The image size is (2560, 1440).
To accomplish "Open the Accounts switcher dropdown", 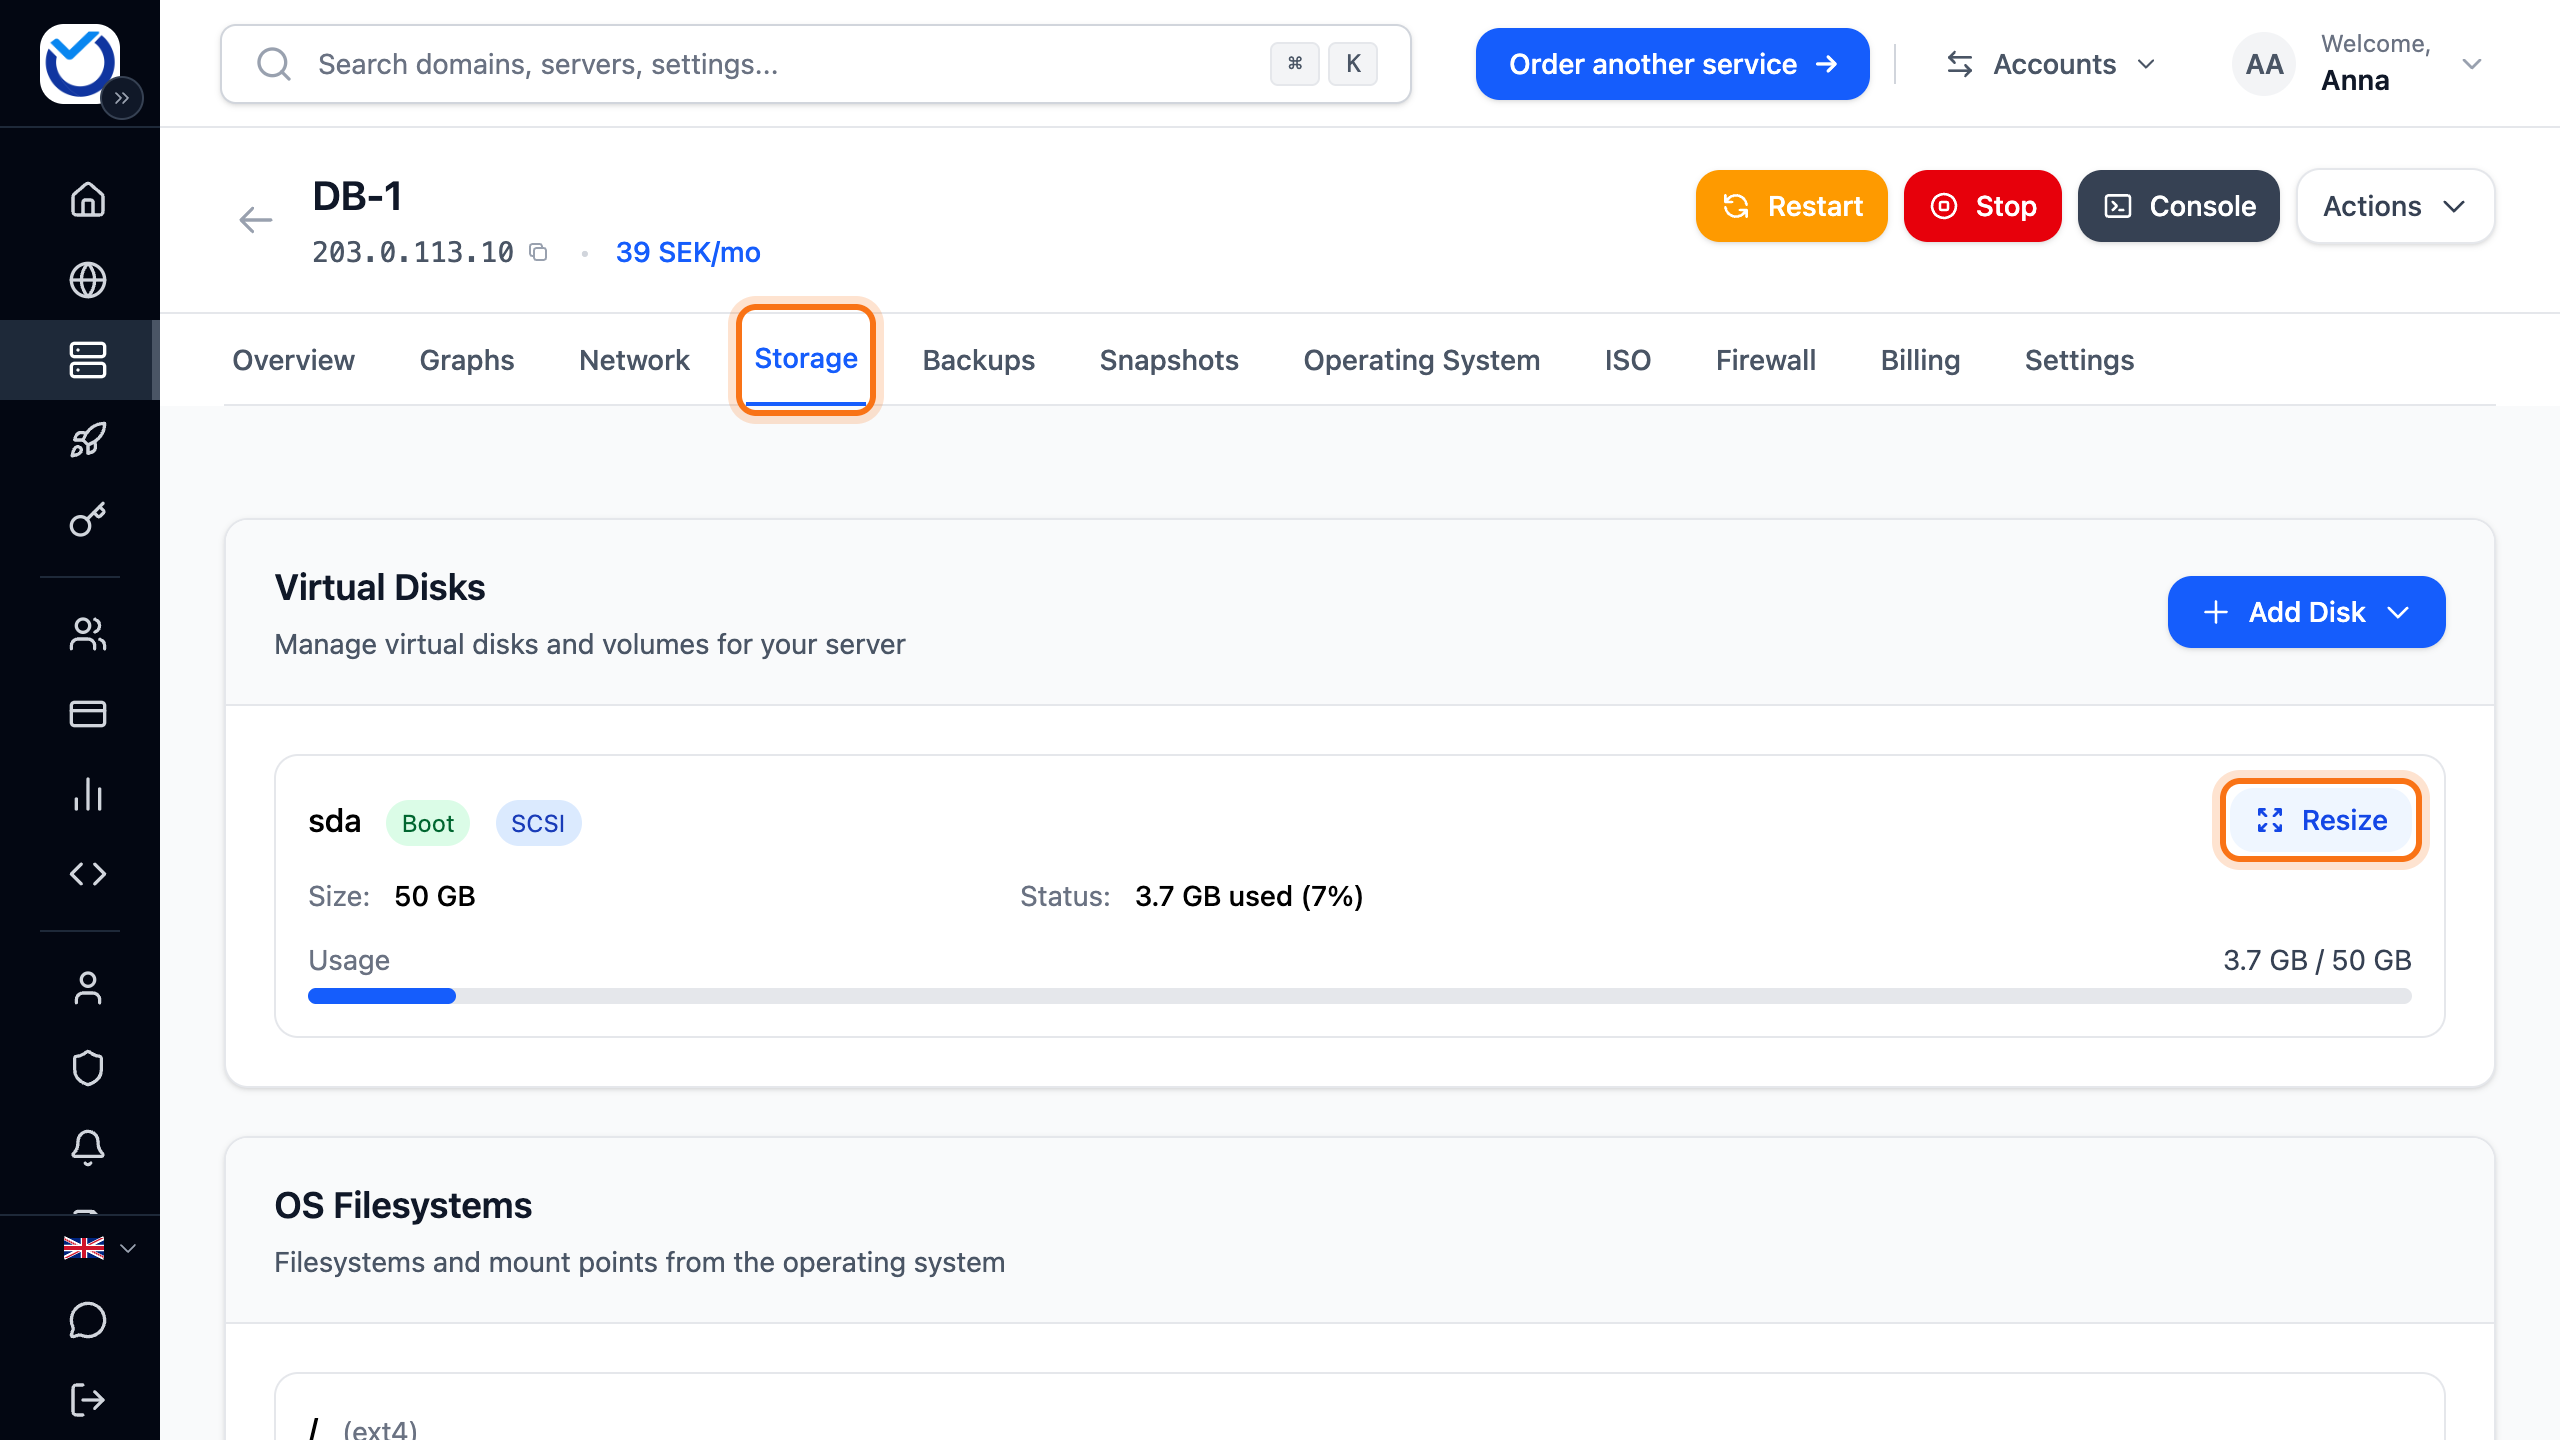I will (x=2050, y=64).
